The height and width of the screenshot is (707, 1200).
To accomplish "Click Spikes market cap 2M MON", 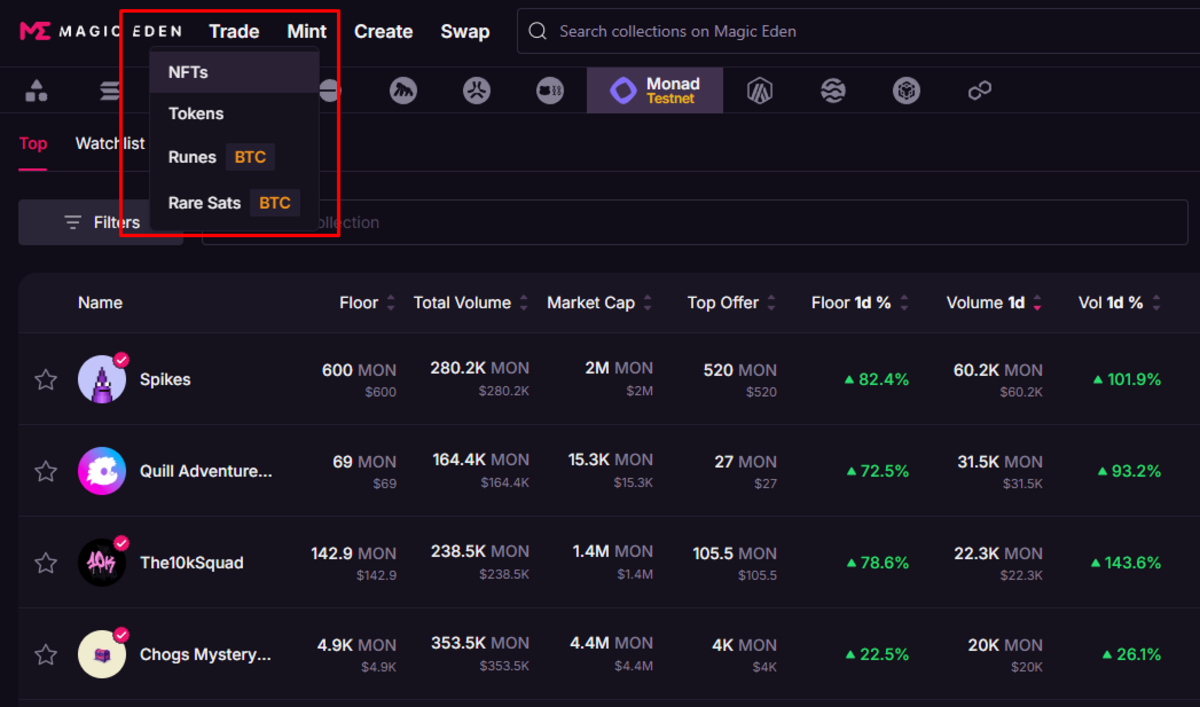I will point(619,368).
